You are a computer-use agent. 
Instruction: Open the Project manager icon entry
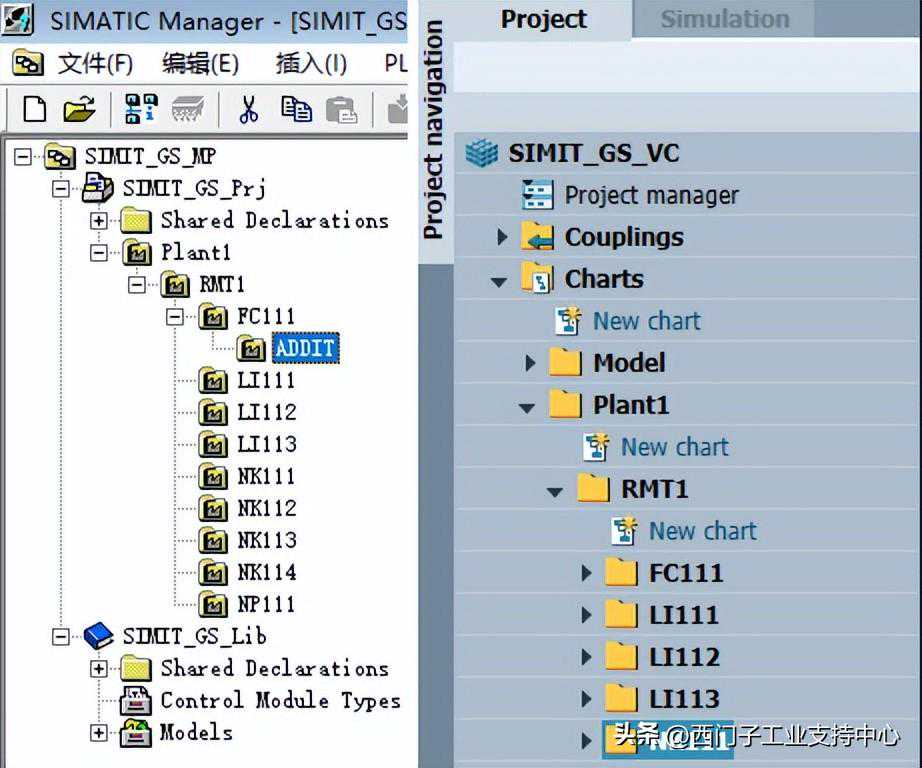click(x=538, y=195)
